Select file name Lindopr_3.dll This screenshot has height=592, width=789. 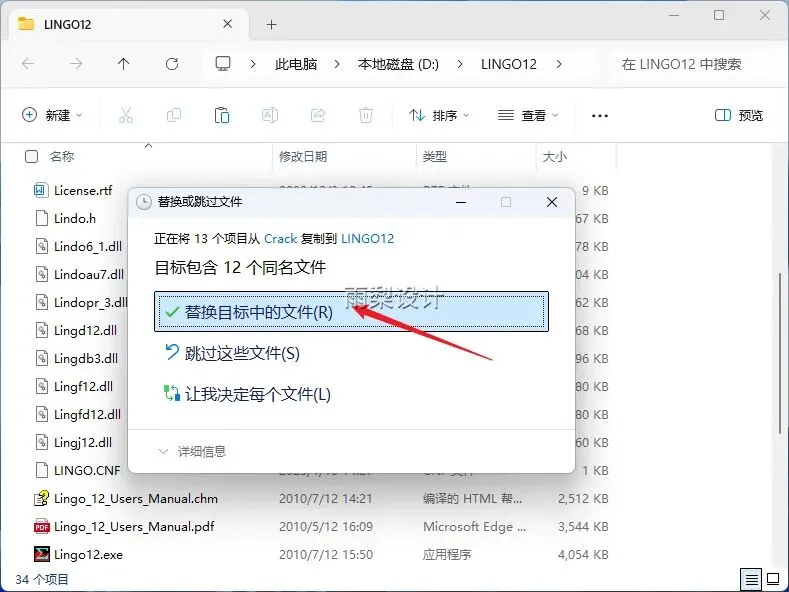pyautogui.click(x=91, y=303)
